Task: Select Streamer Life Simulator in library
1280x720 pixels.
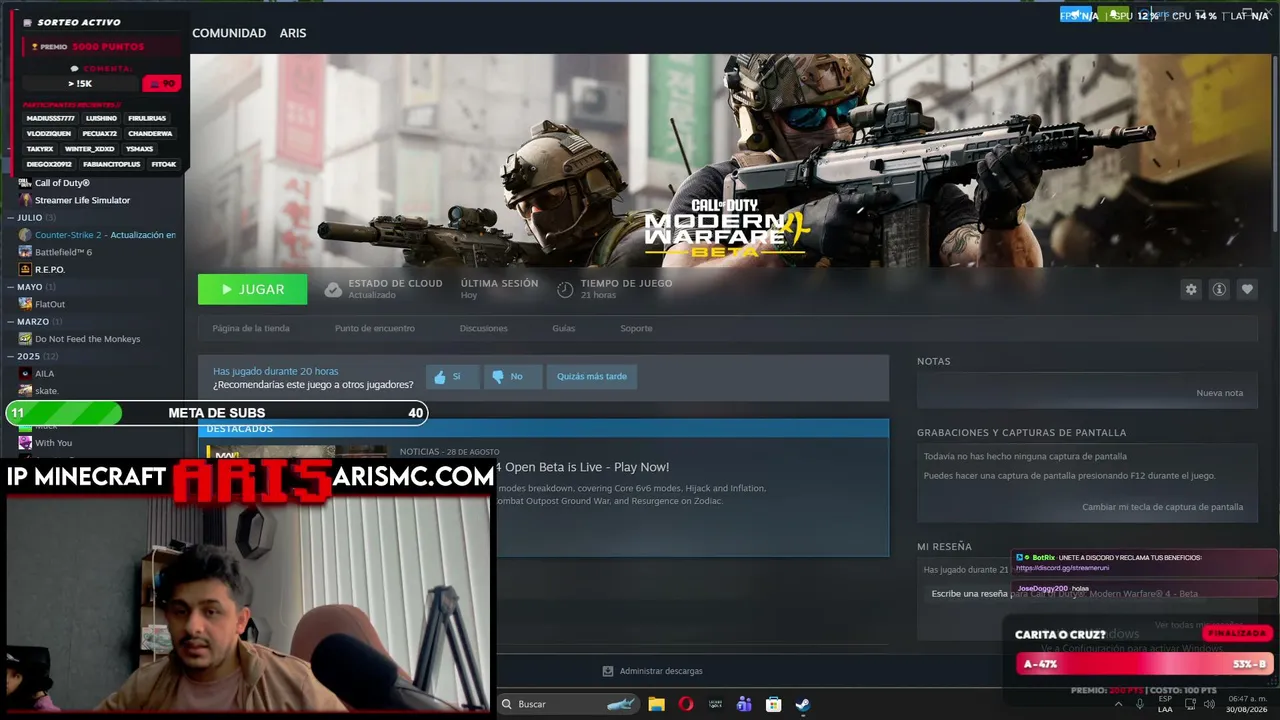Action: [x=82, y=200]
